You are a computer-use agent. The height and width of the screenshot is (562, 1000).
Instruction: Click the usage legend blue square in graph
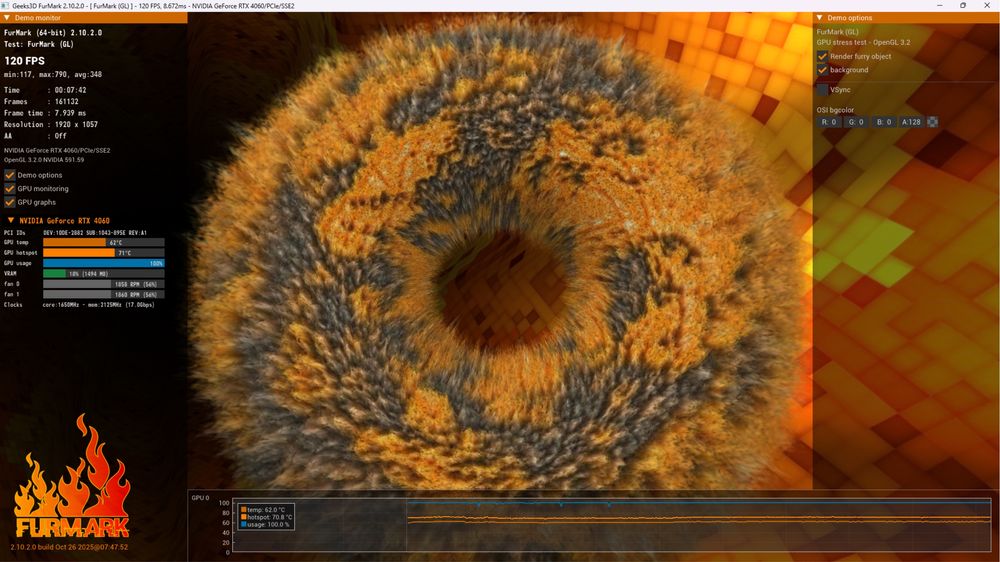click(244, 524)
